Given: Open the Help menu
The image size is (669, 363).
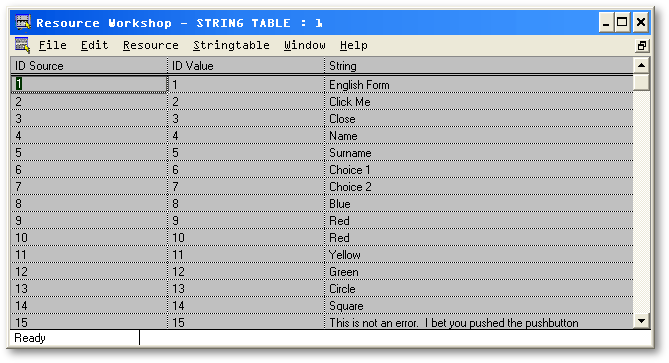Looking at the screenshot, I should tap(354, 45).
